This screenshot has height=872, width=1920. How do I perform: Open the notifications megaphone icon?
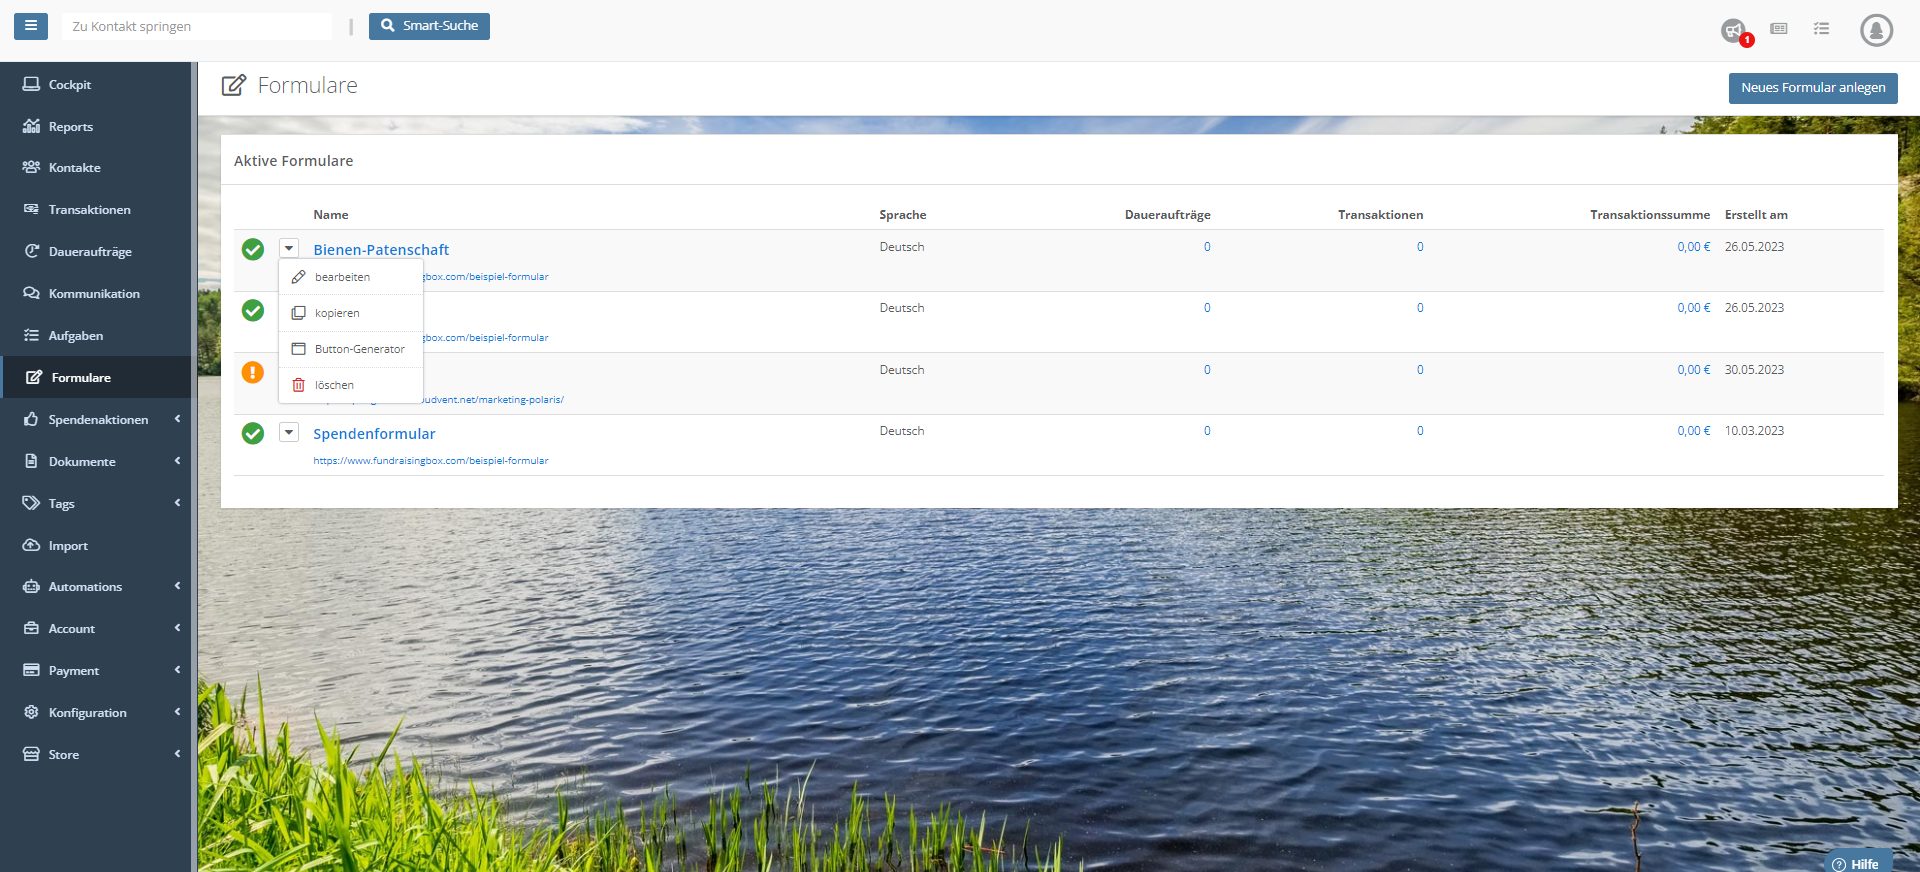[x=1733, y=30]
